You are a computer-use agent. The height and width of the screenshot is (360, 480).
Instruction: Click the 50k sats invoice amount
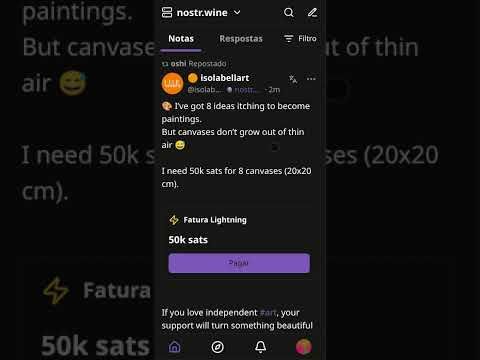click(x=188, y=240)
